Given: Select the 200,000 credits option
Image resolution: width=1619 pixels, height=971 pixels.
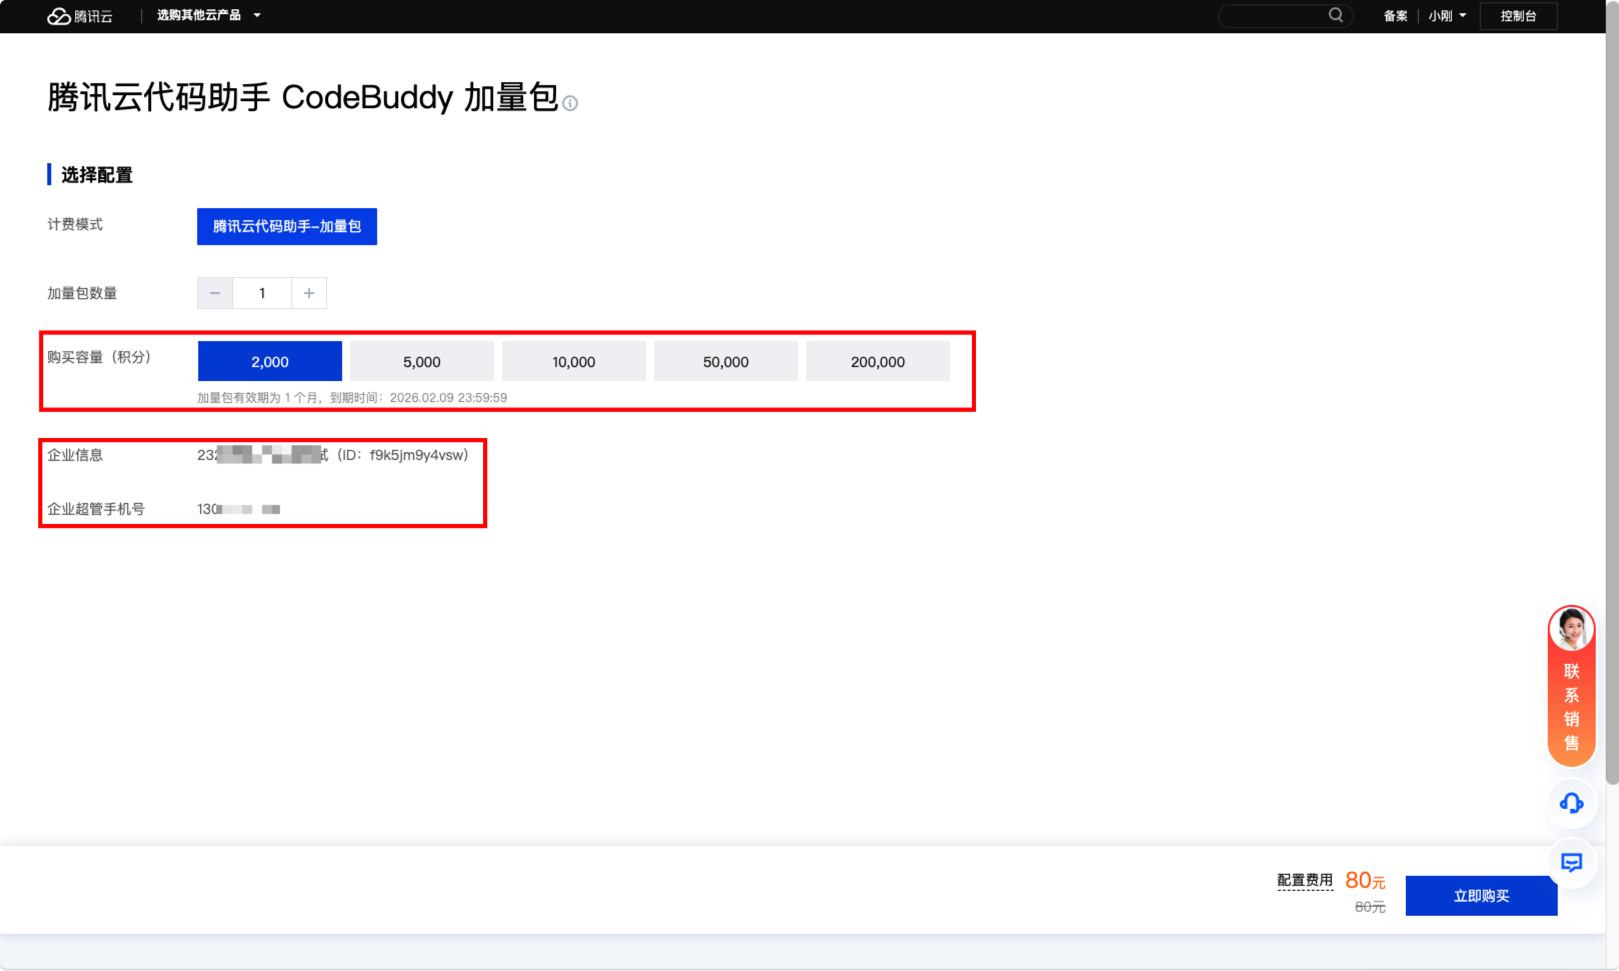Looking at the screenshot, I should pos(878,361).
